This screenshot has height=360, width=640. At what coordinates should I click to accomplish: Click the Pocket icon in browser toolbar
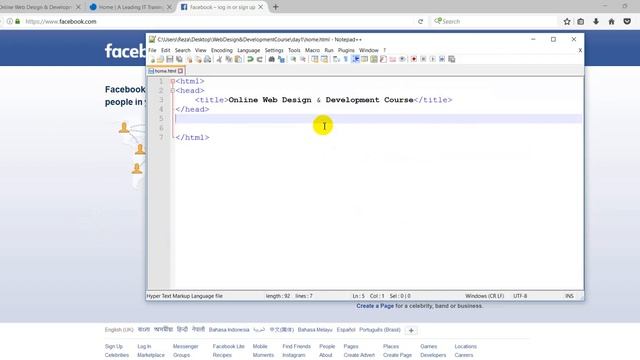(627, 22)
